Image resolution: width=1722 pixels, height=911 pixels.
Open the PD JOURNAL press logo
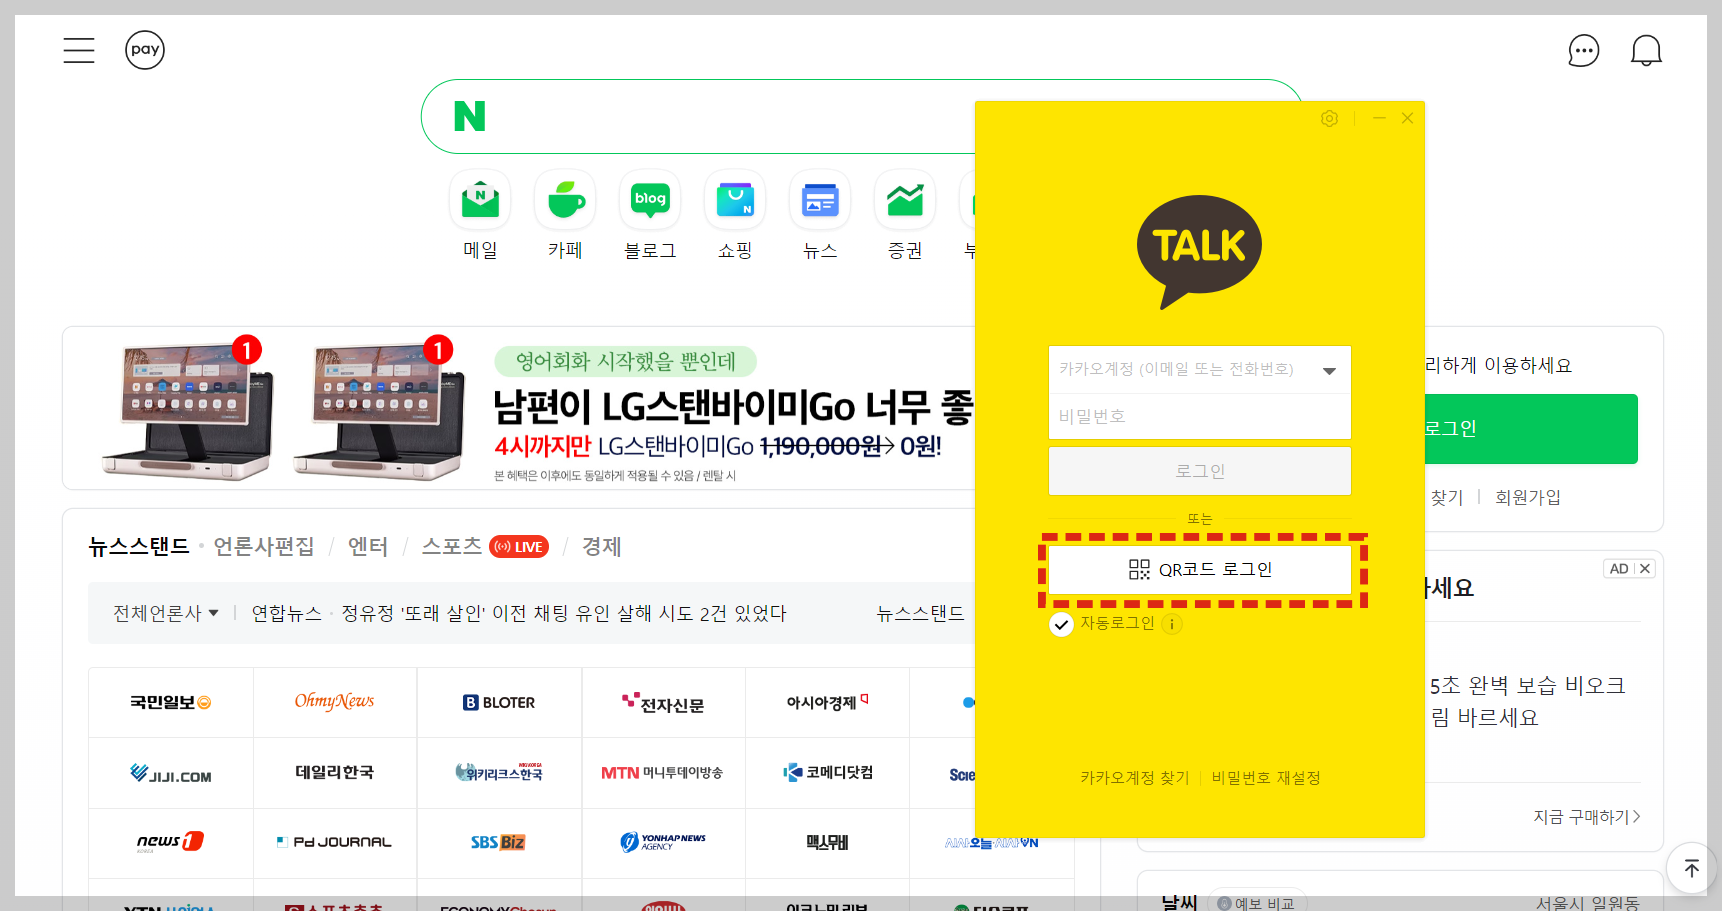pos(335,843)
